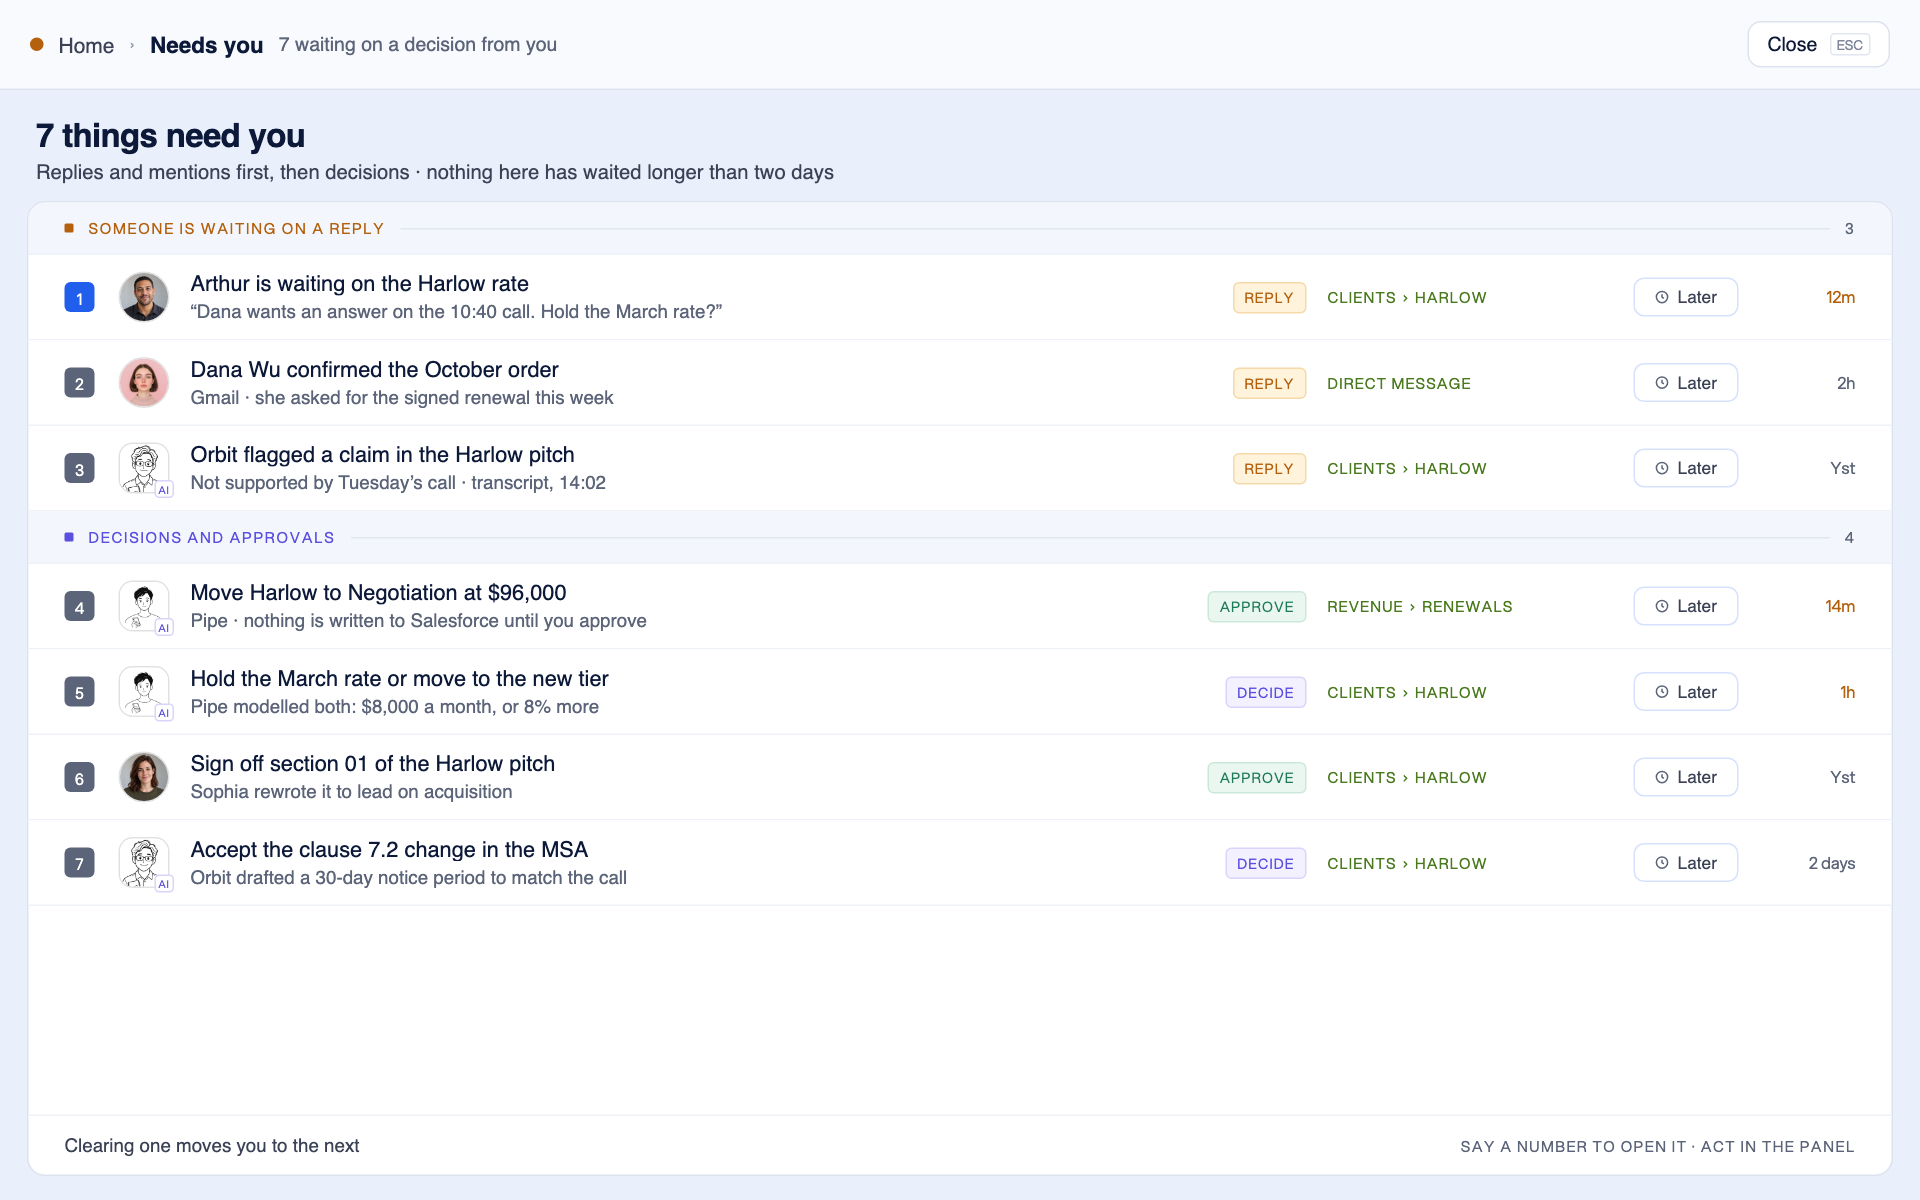
Task: Click Pipe AI avatar on Negotiation row
Action: click(x=145, y=607)
